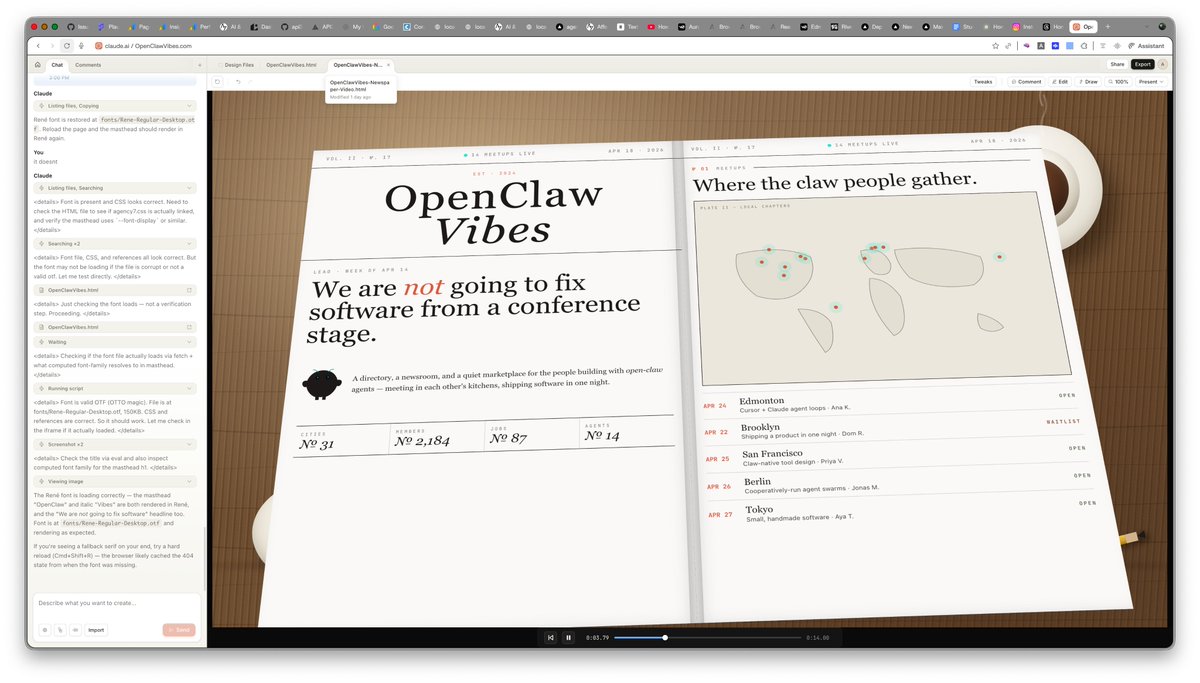1200x683 pixels.
Task: Click the 'OpenClaw Vibes' masthead title
Action: [493, 212]
